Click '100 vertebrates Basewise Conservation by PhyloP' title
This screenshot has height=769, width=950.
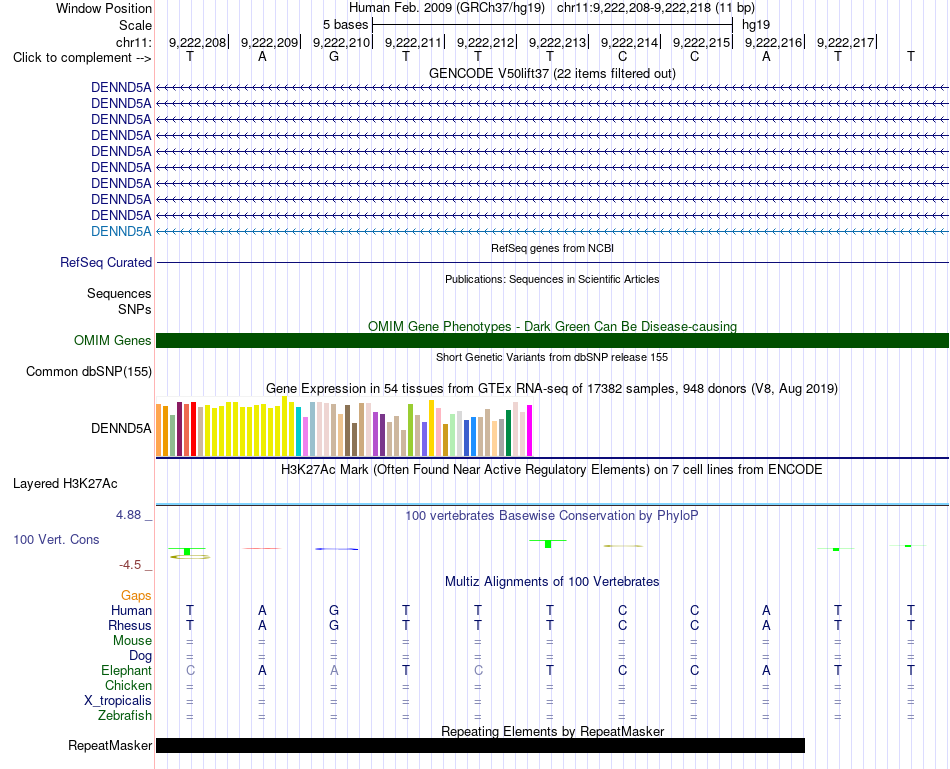552,516
